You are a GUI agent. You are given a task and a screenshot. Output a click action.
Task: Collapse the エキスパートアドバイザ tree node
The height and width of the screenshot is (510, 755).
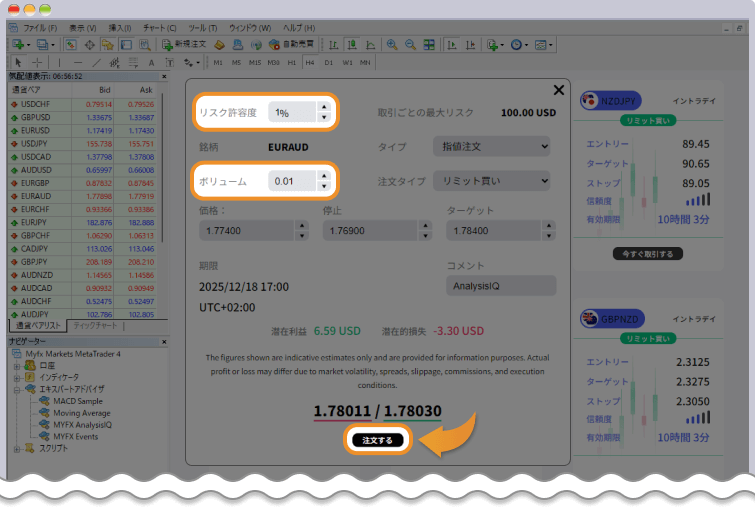17,389
